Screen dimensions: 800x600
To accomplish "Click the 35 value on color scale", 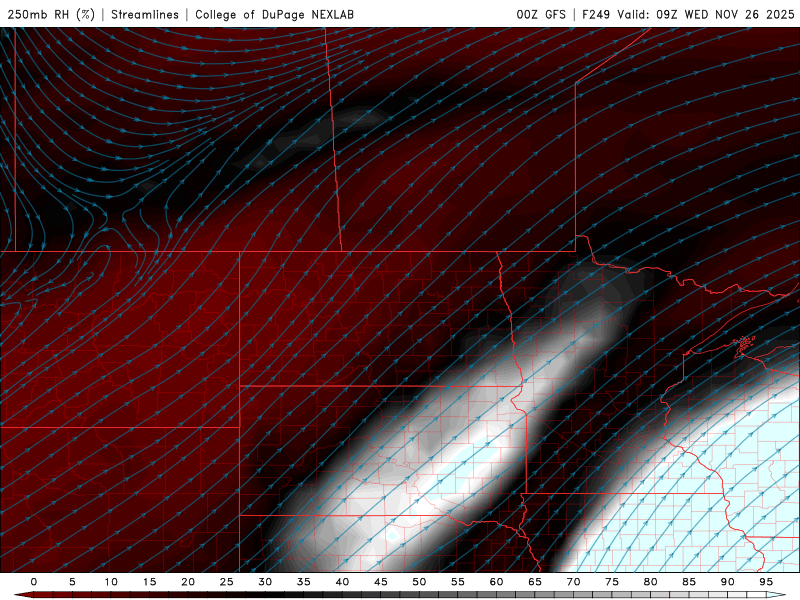I will 304,582.
